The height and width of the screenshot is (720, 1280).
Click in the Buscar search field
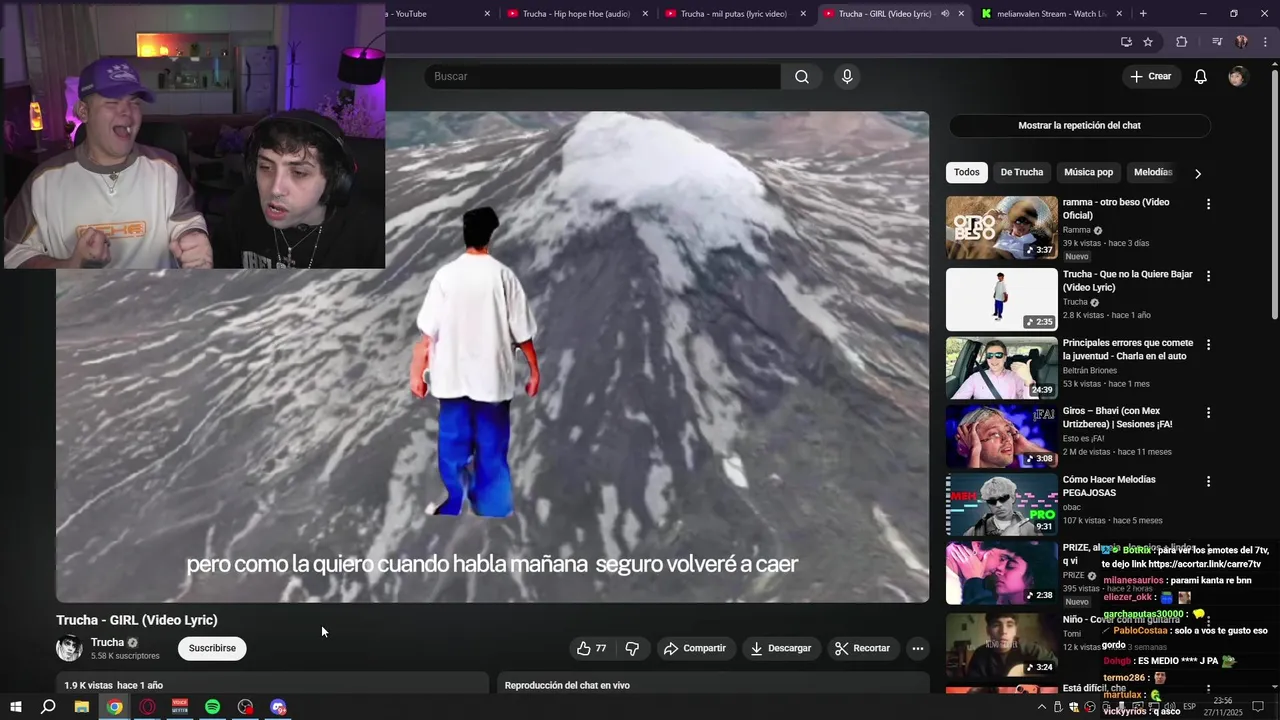603,77
